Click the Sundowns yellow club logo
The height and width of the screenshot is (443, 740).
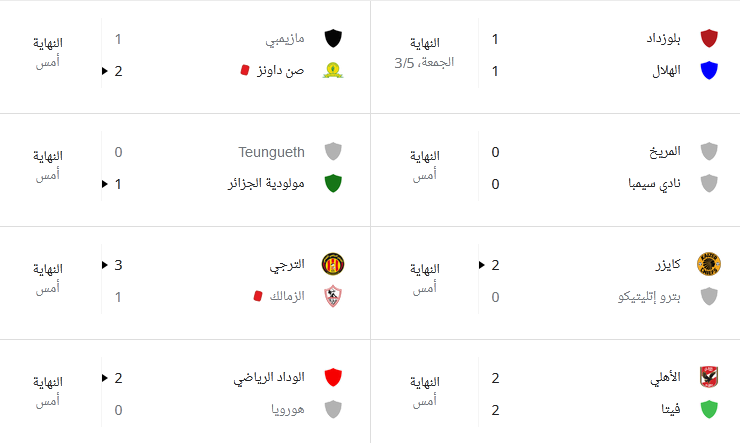click(x=333, y=71)
